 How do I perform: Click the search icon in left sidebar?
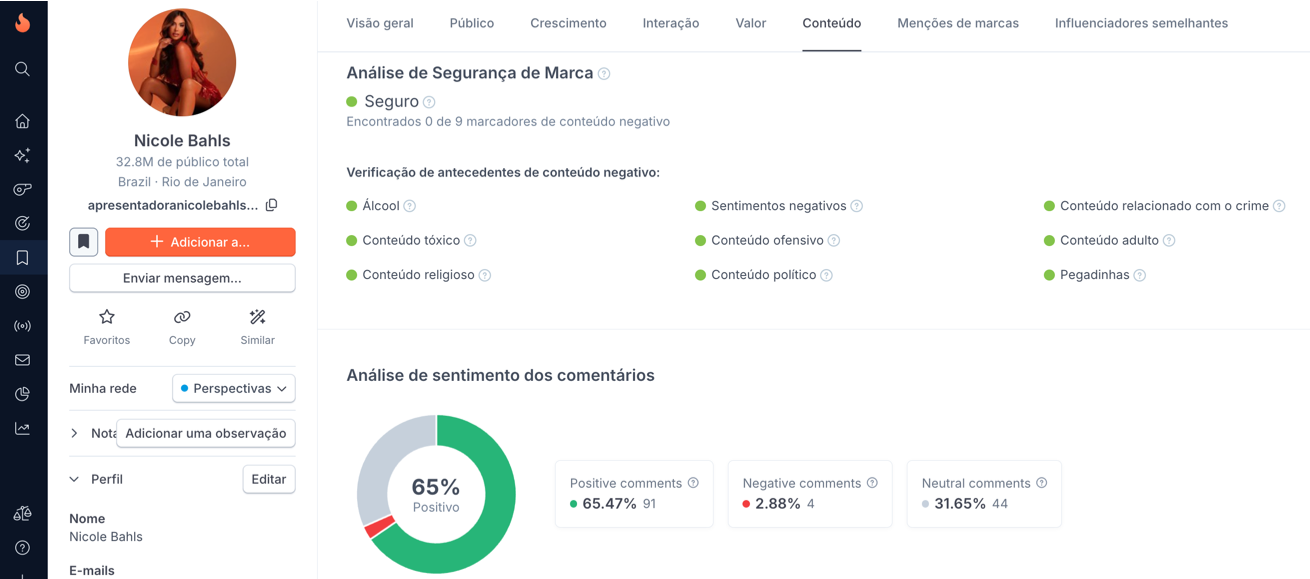click(x=22, y=69)
